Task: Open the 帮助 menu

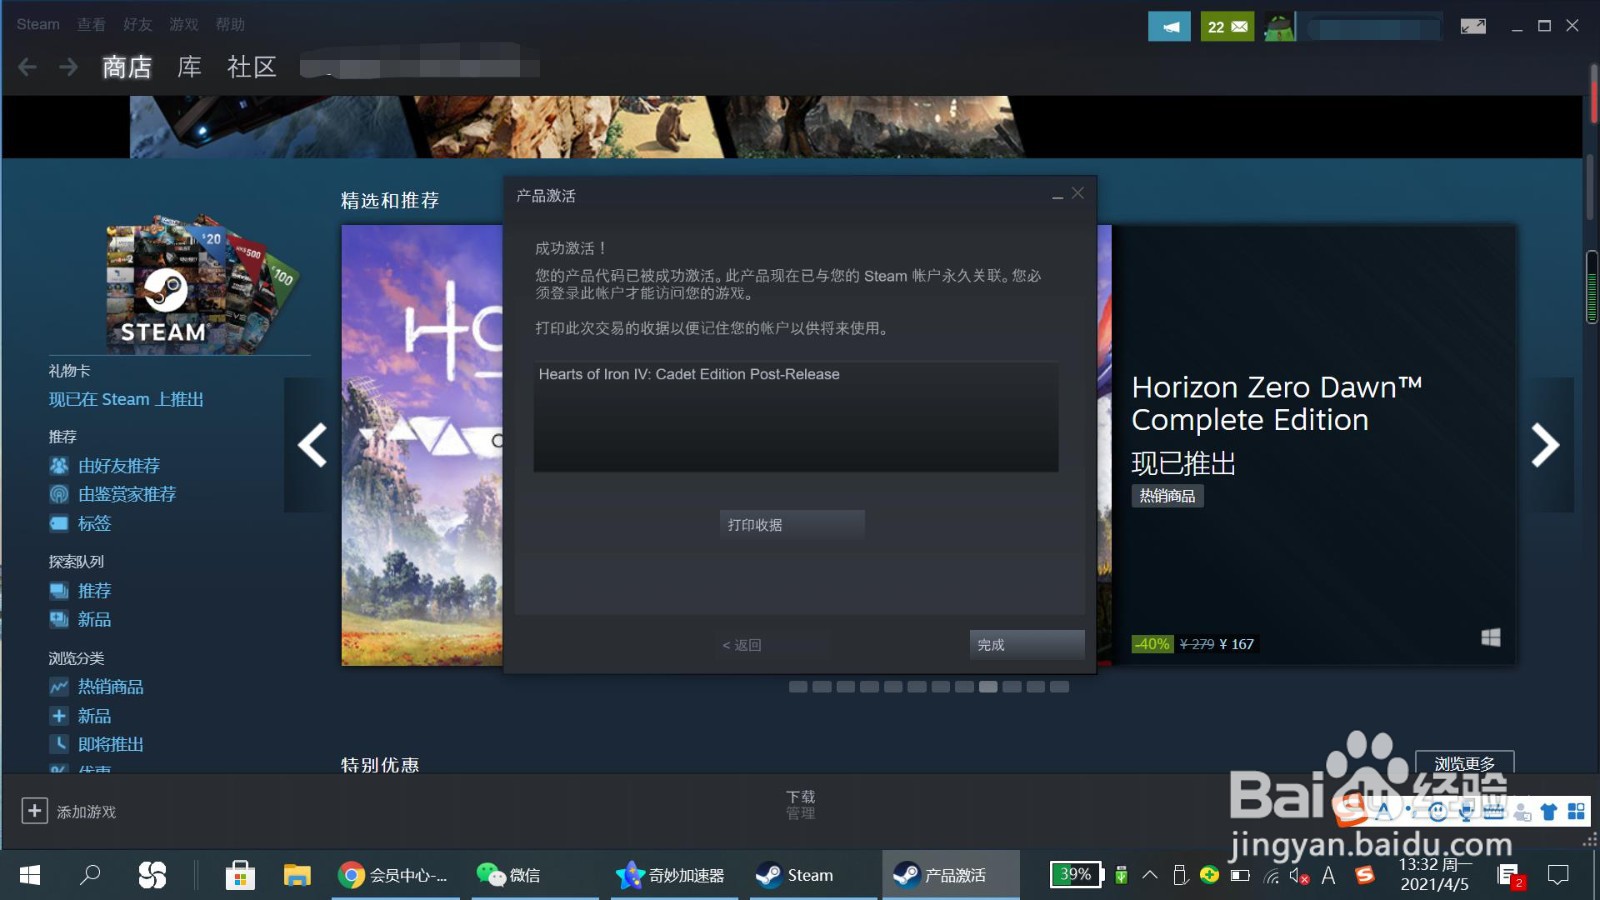Action: coord(229,24)
